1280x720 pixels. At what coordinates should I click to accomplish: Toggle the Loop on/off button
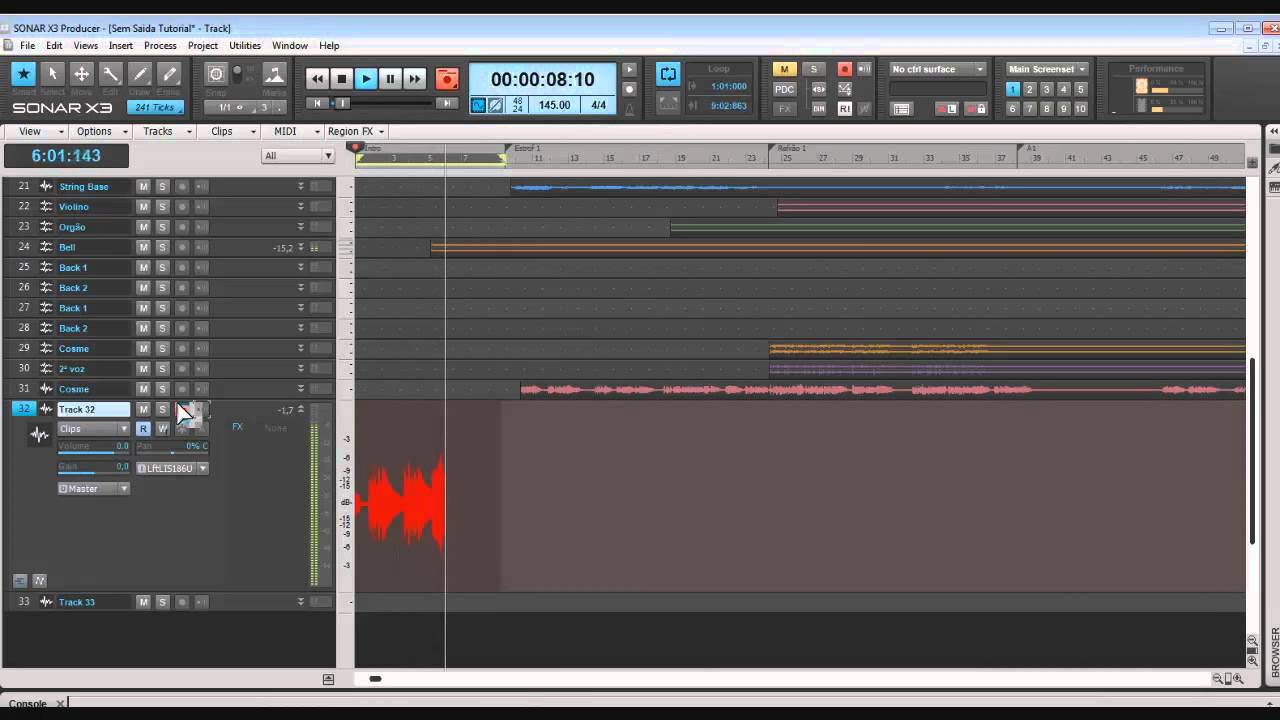(668, 73)
